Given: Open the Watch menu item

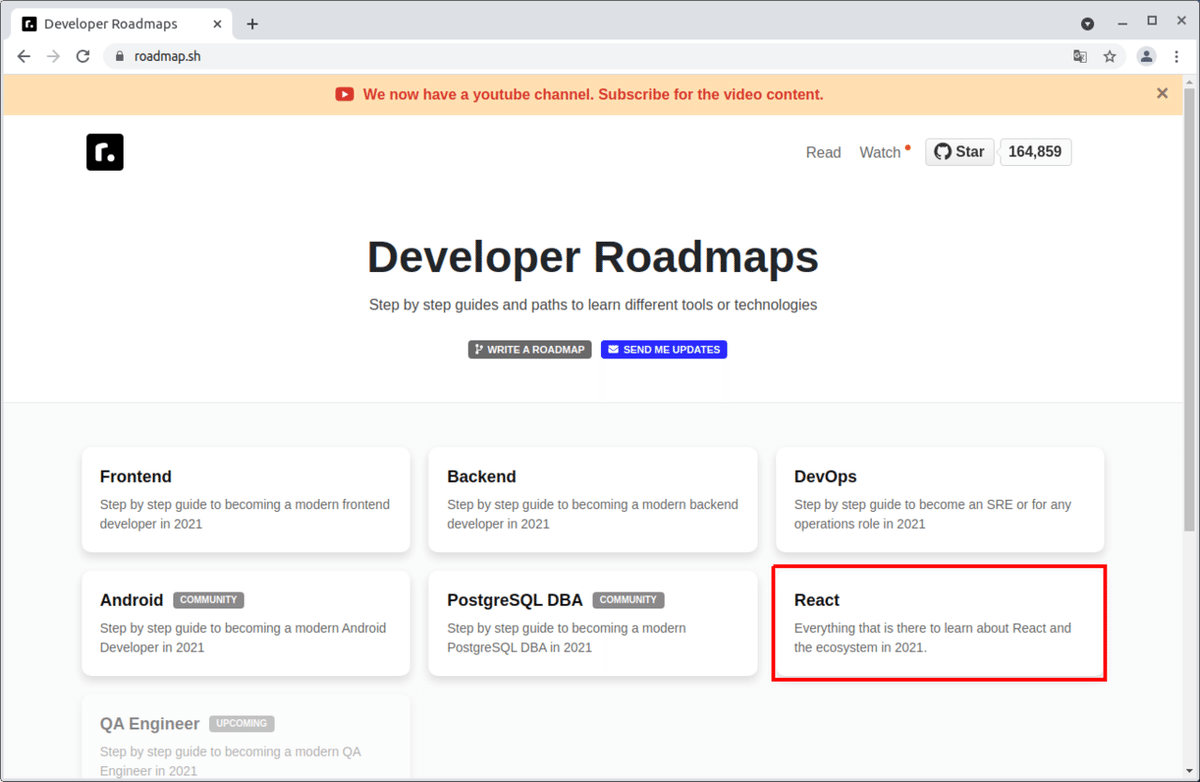Looking at the screenshot, I should coord(878,152).
